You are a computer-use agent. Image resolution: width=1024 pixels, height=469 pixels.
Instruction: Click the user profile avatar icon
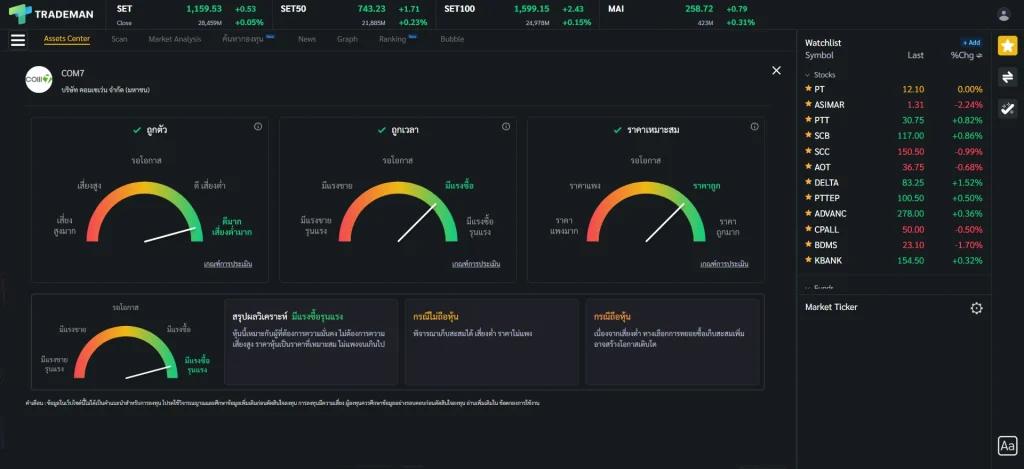coord(1004,14)
